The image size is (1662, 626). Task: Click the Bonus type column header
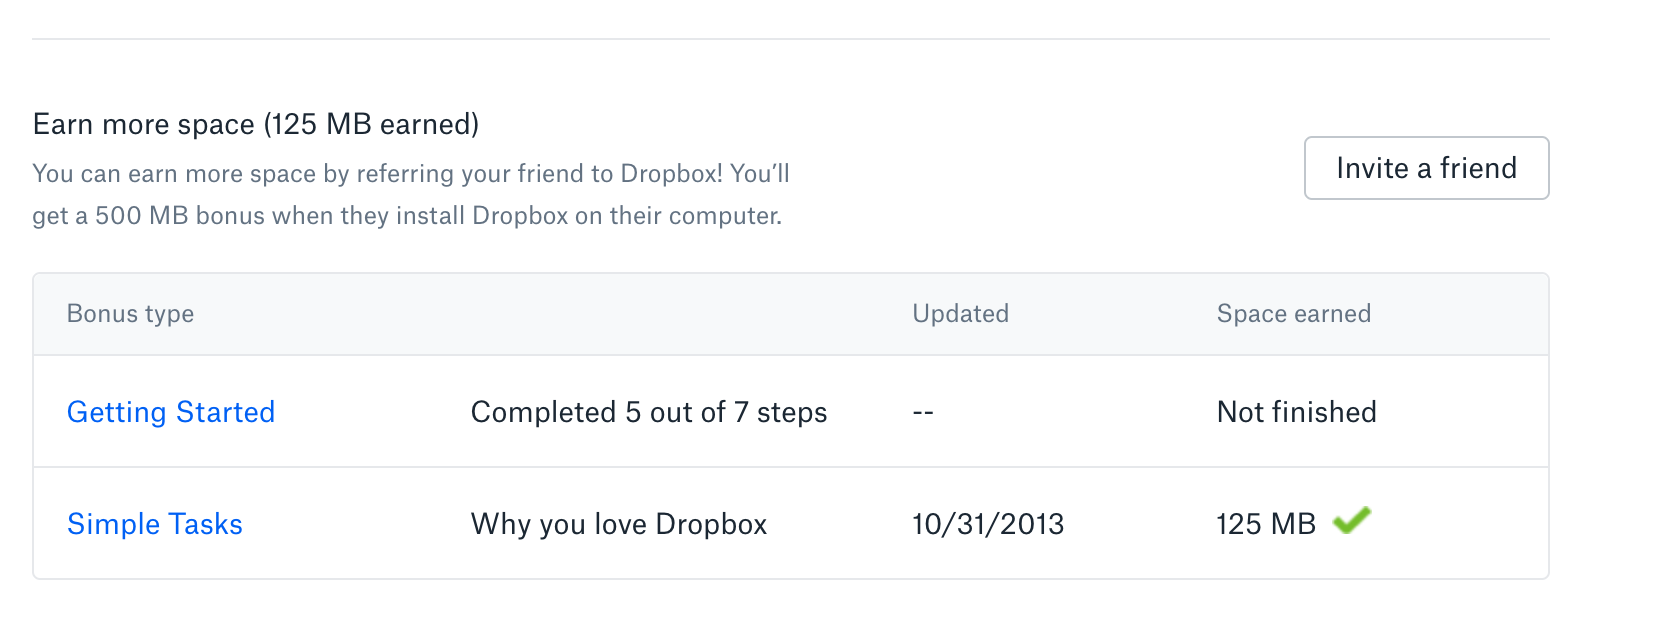131,314
